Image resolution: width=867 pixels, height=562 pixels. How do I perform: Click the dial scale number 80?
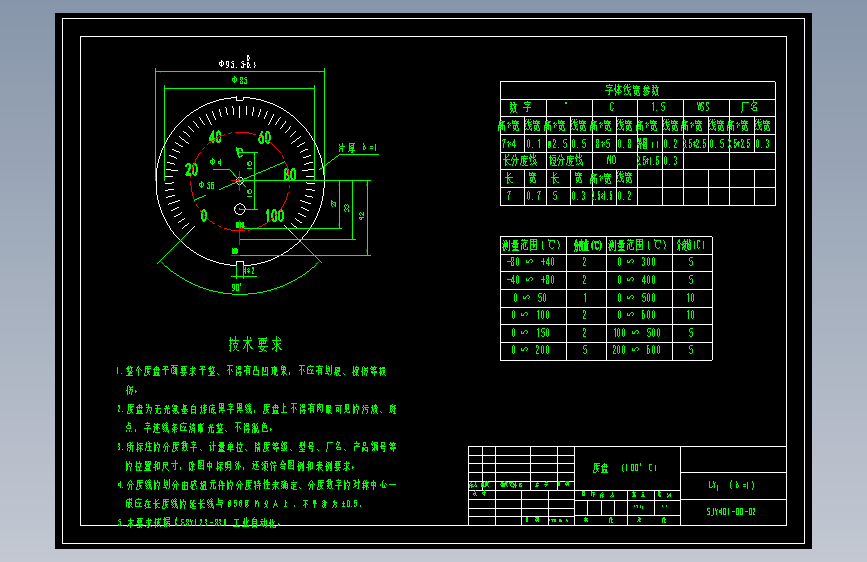point(290,175)
